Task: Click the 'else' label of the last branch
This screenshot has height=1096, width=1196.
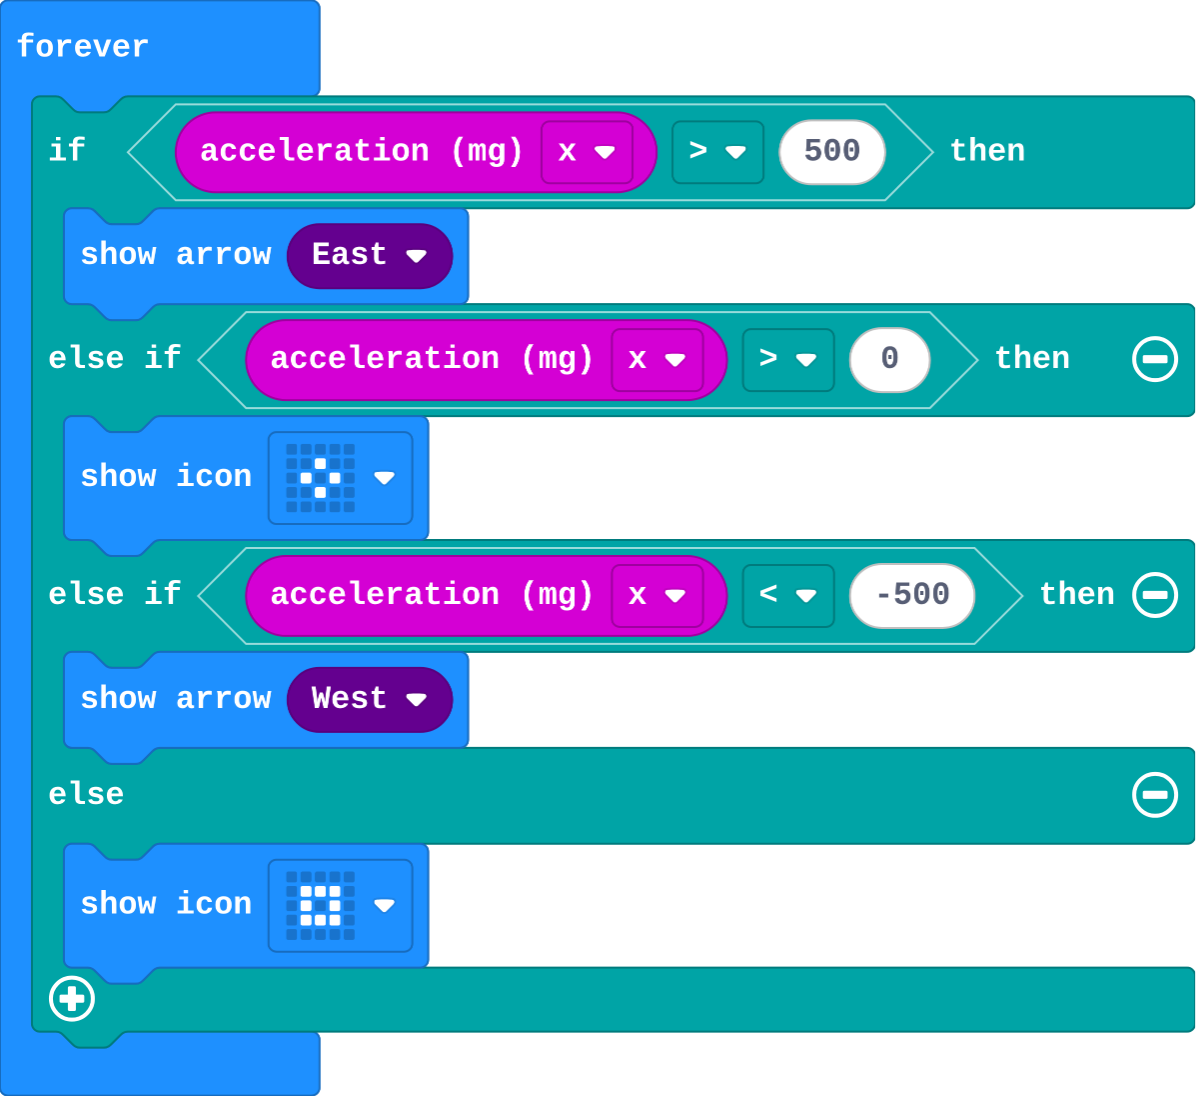Action: click(86, 795)
